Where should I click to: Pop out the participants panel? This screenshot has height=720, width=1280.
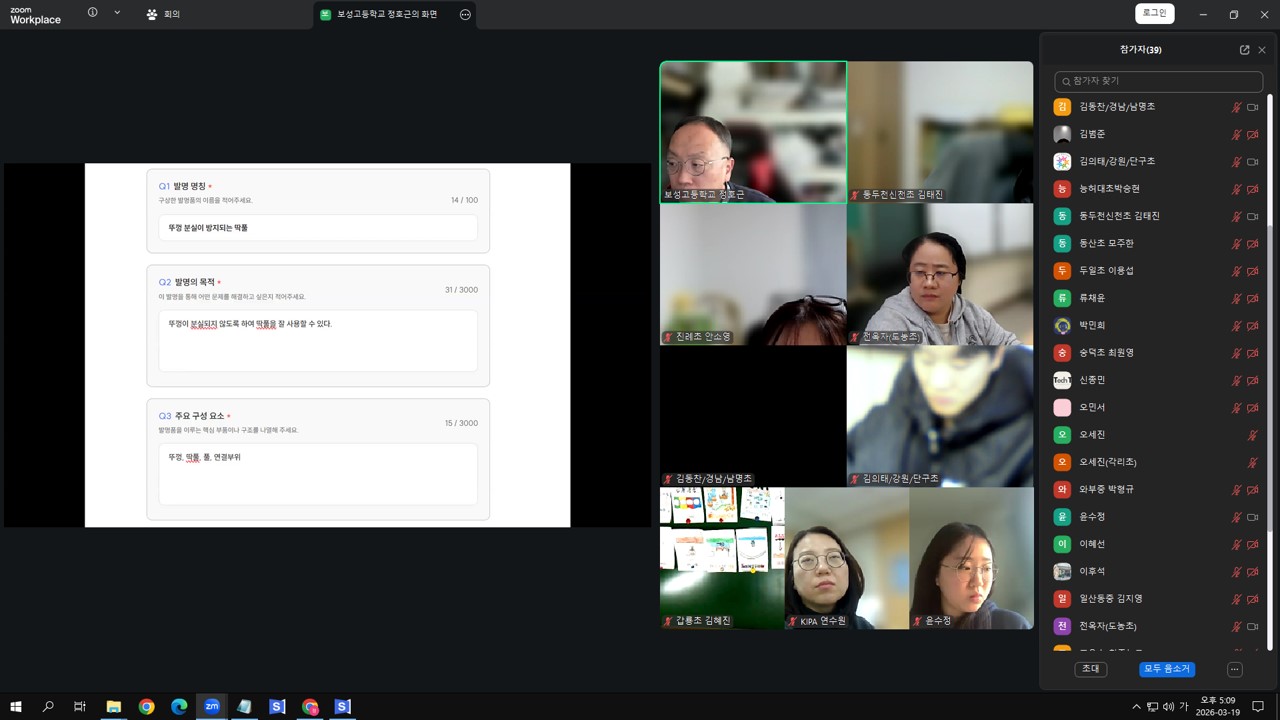tap(1244, 50)
